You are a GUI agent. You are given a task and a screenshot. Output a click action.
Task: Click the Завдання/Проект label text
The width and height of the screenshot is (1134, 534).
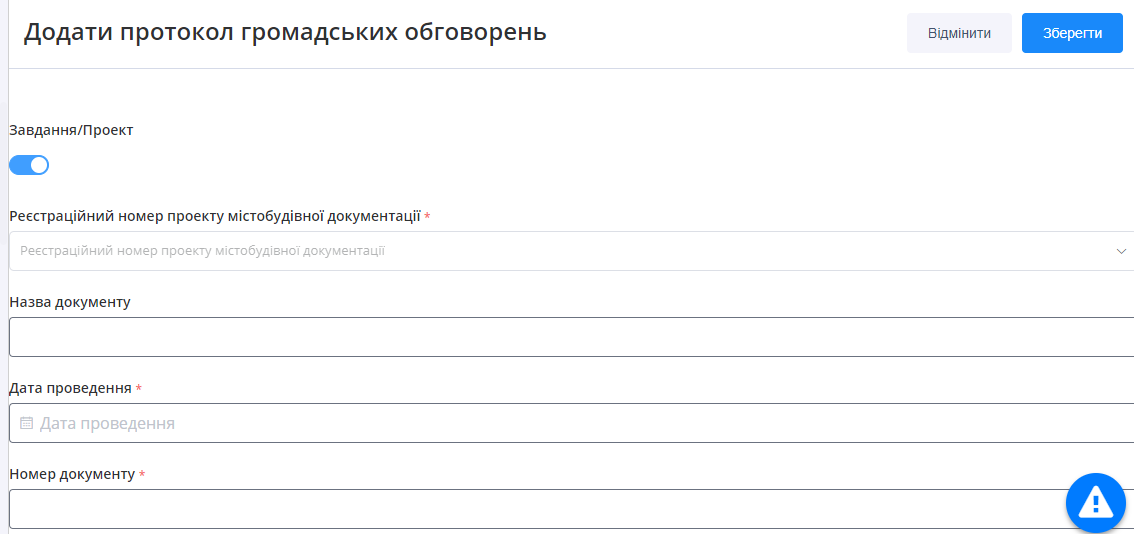point(71,130)
